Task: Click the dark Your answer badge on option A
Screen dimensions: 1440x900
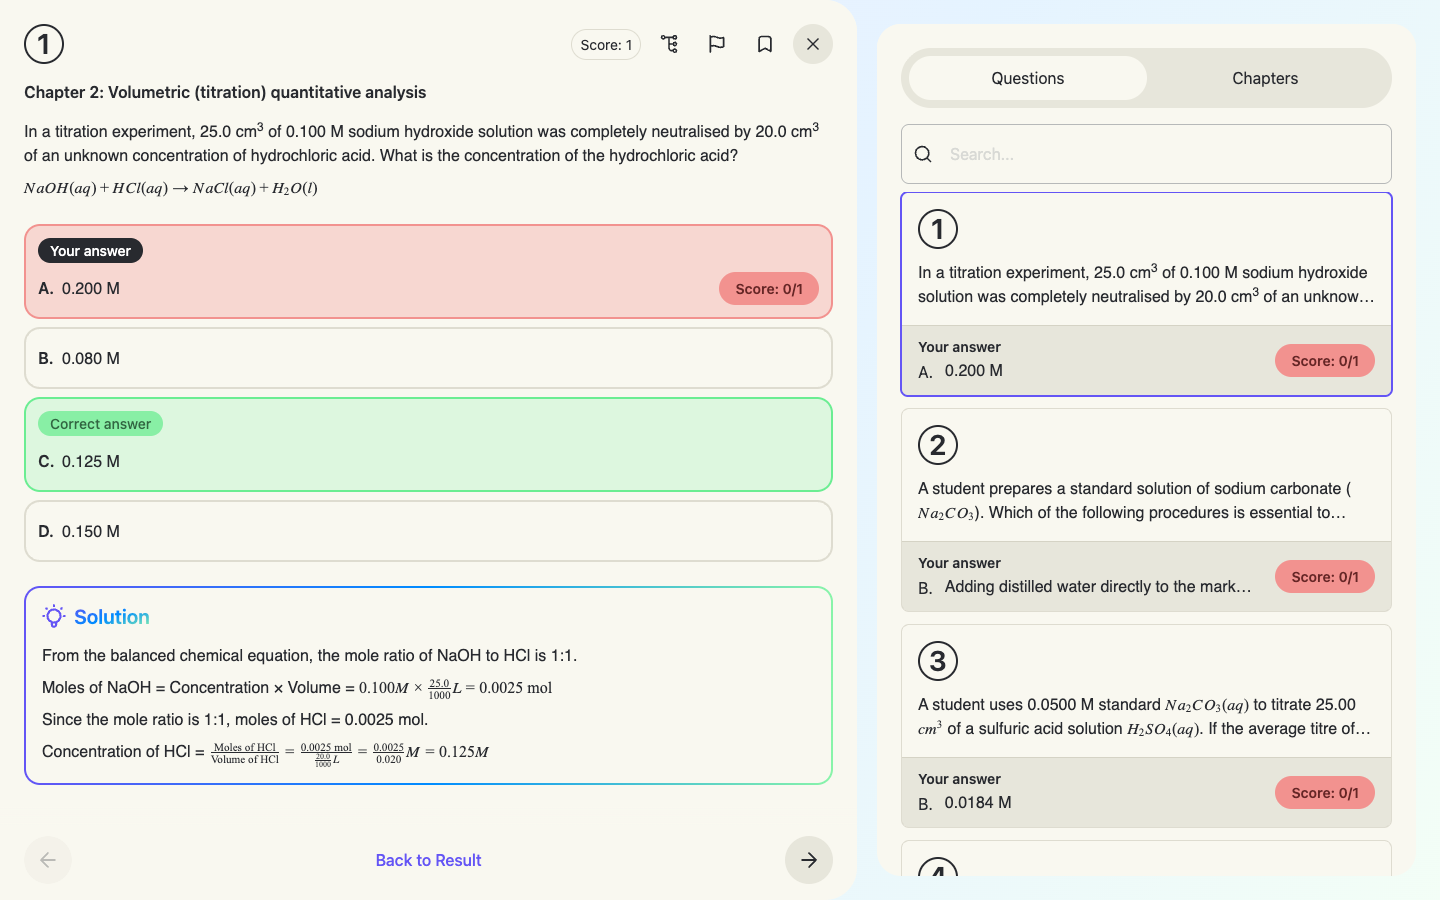Action: tap(90, 251)
